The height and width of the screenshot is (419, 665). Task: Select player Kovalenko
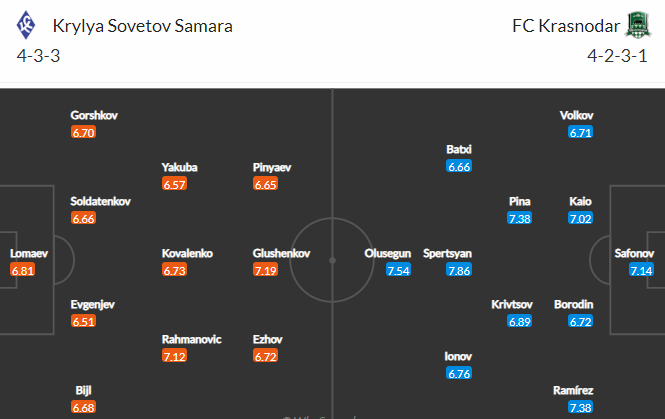pyautogui.click(x=187, y=254)
